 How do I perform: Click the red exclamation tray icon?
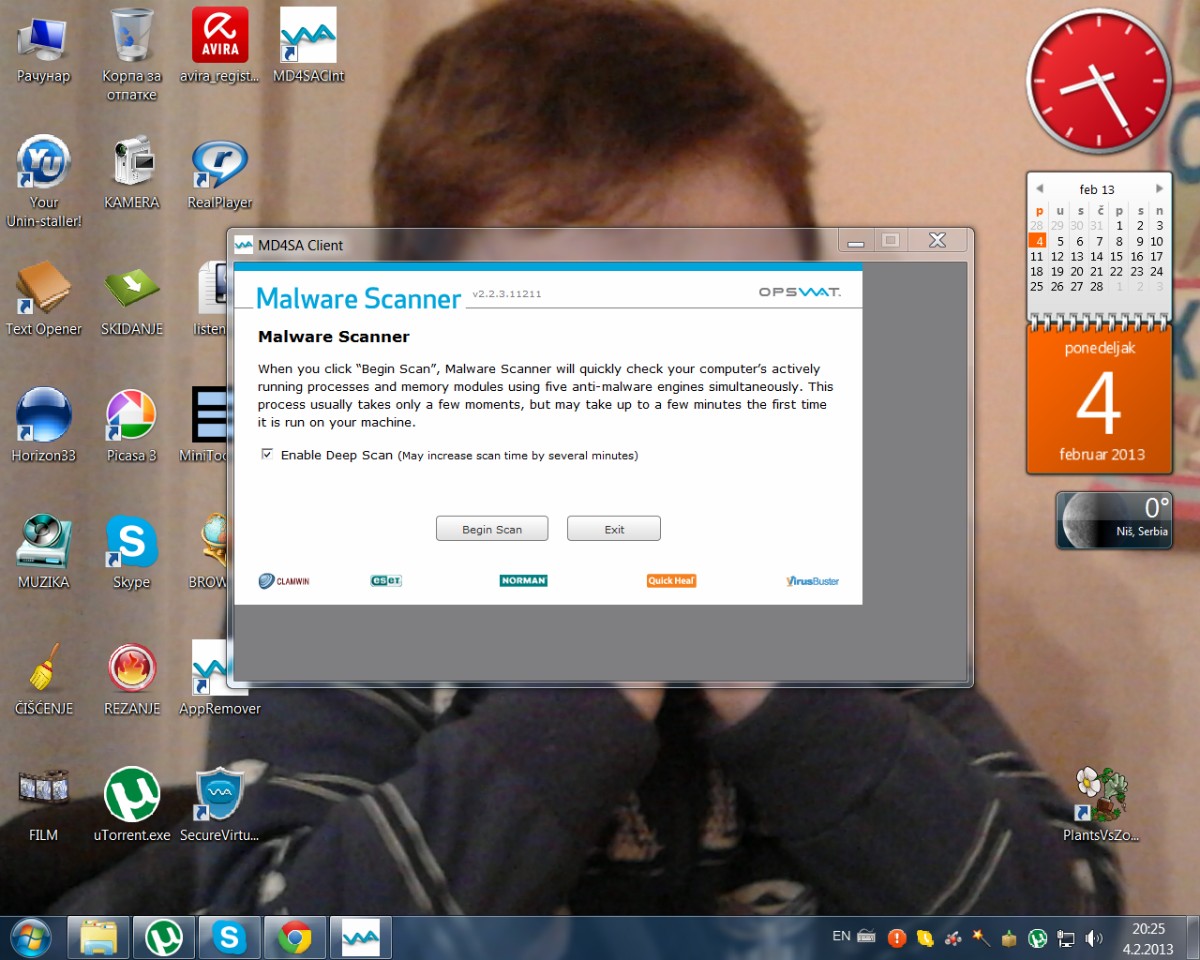tap(896, 938)
